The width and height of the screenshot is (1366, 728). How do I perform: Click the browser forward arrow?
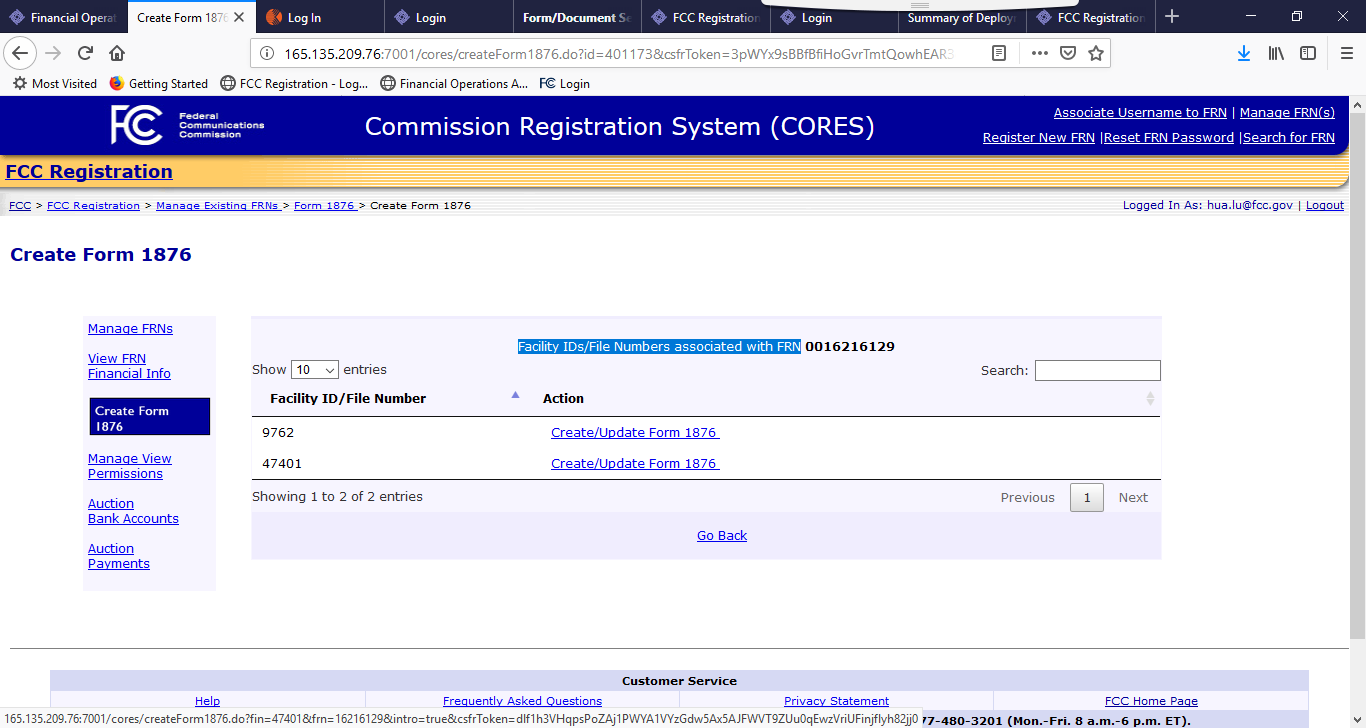pos(53,53)
